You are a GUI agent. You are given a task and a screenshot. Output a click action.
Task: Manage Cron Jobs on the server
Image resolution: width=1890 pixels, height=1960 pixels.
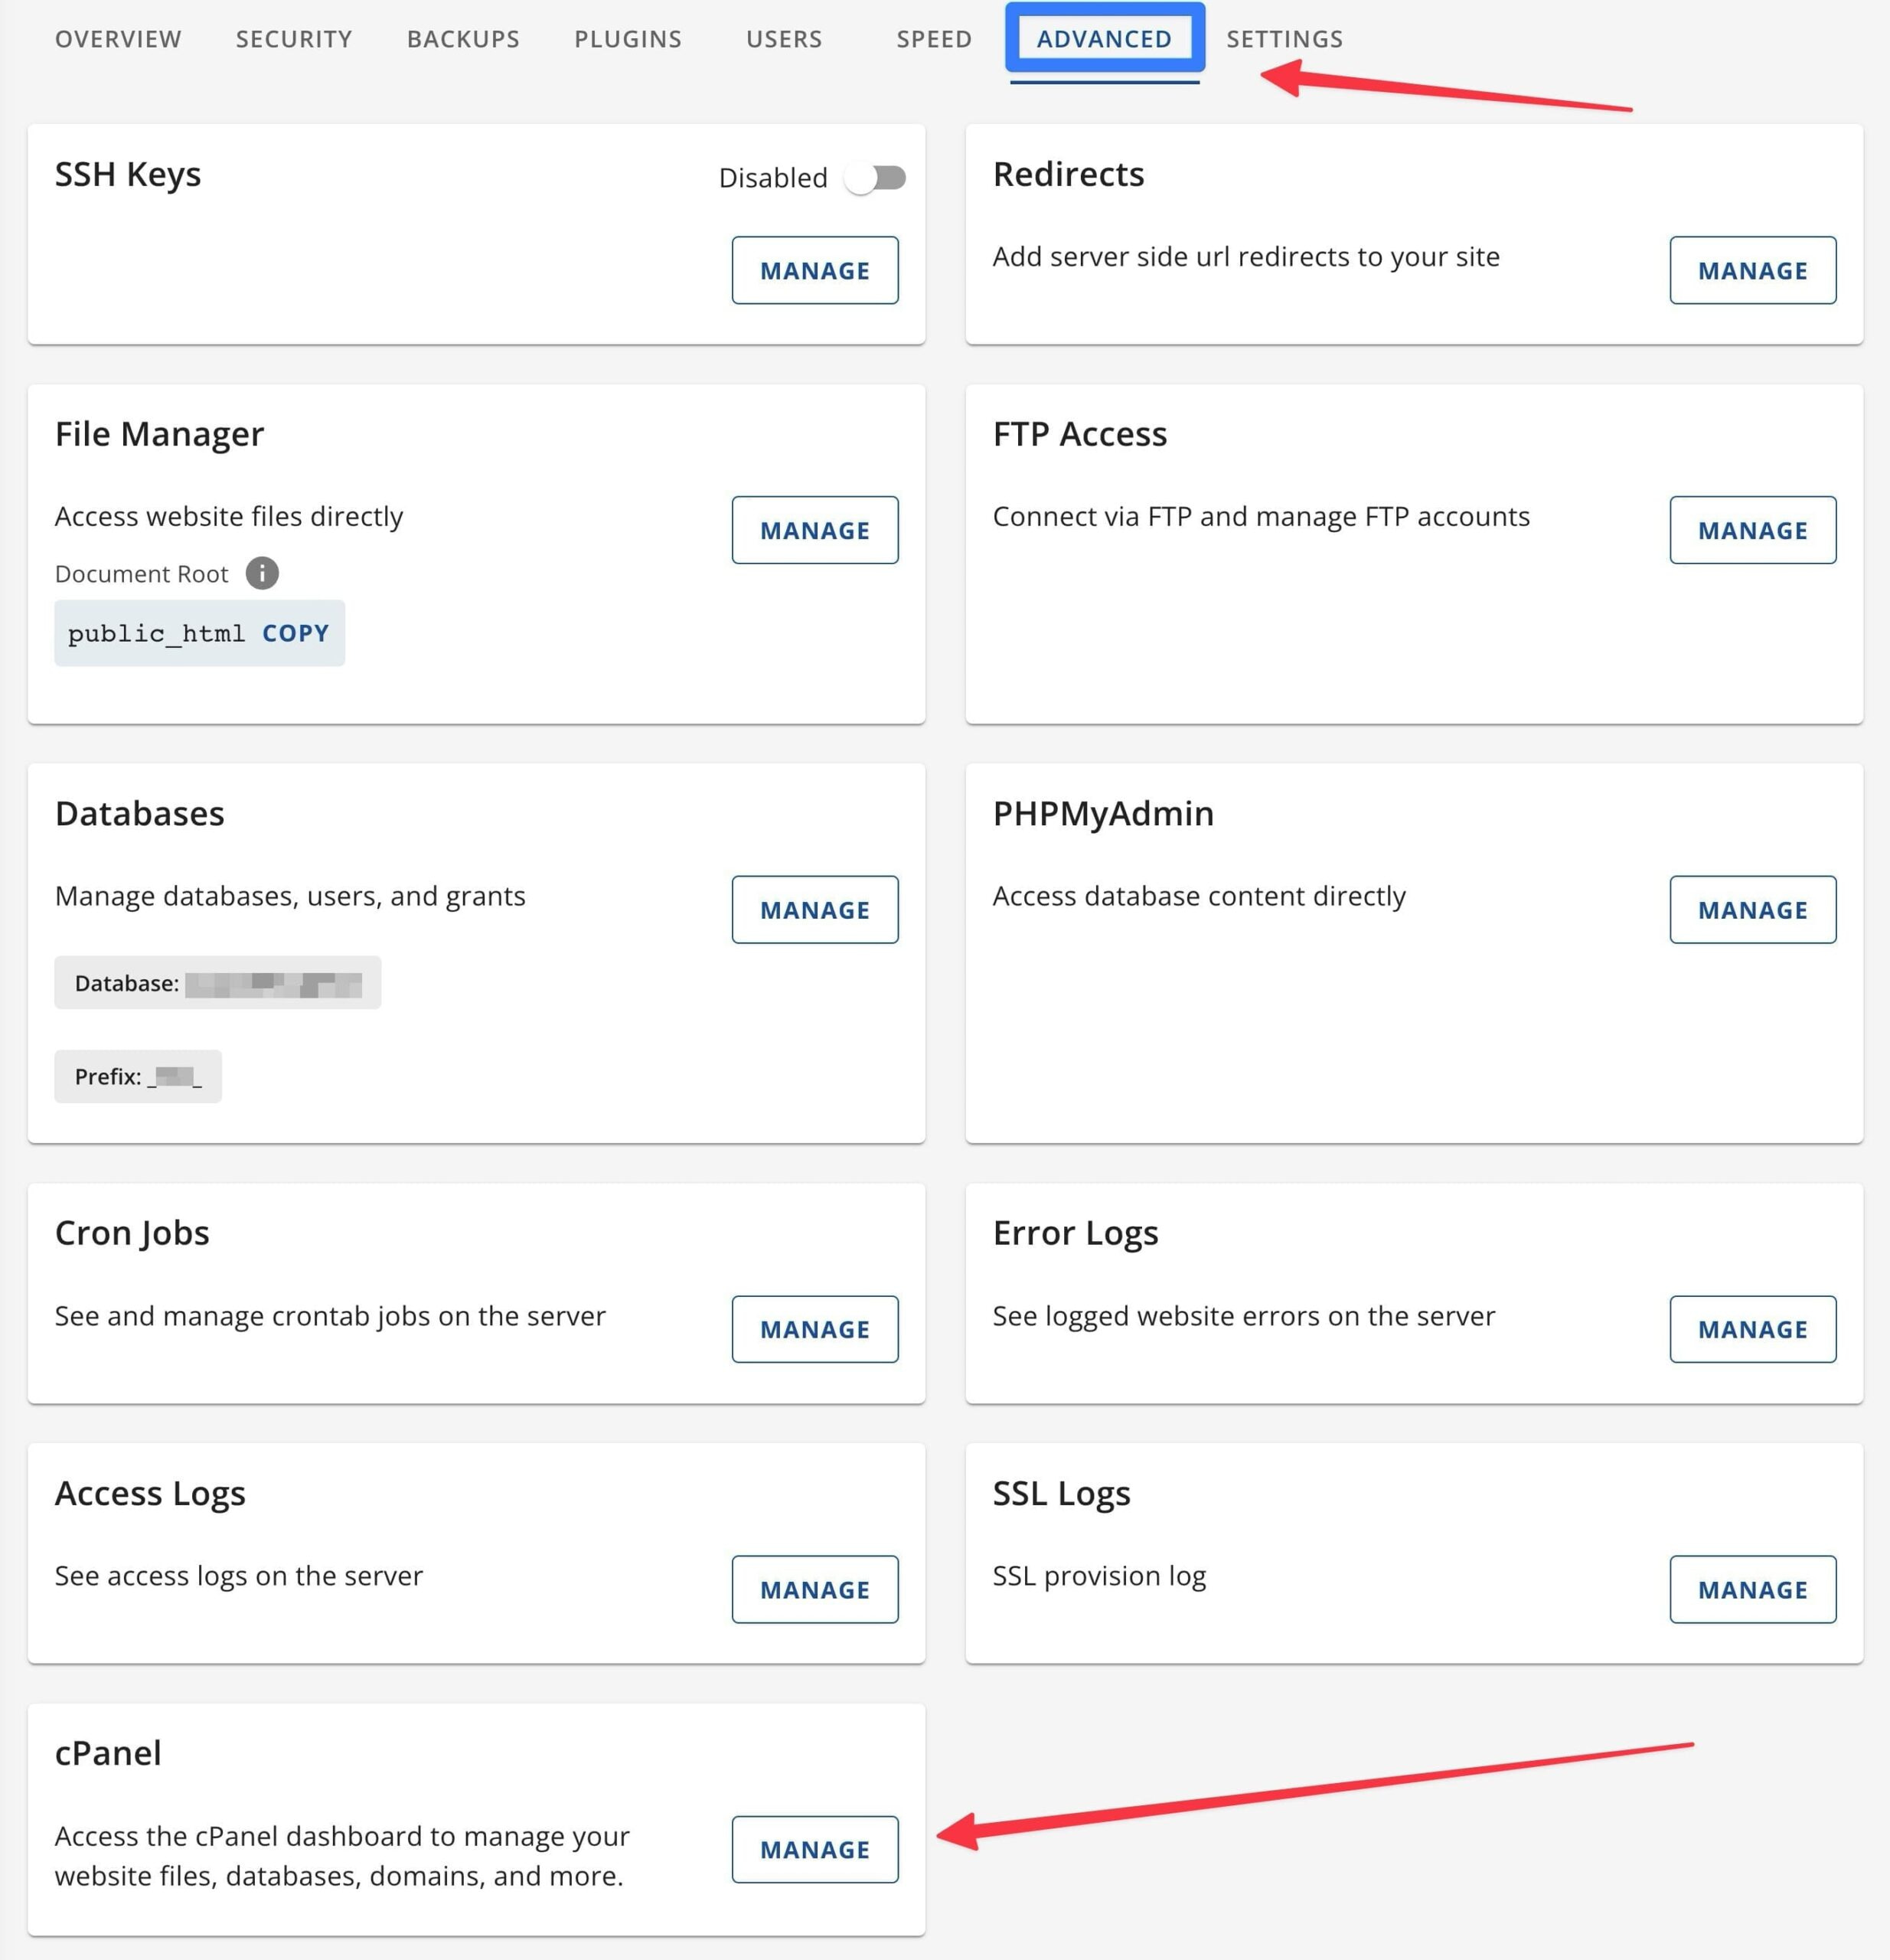815,1329
